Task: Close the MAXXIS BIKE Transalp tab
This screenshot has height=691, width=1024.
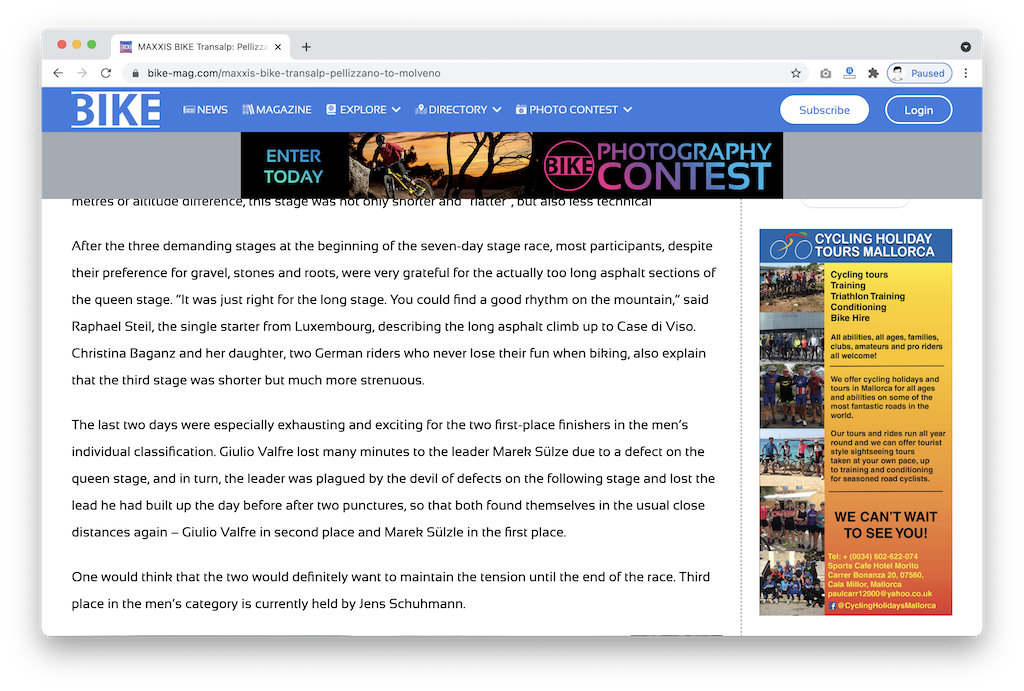Action: 277,47
